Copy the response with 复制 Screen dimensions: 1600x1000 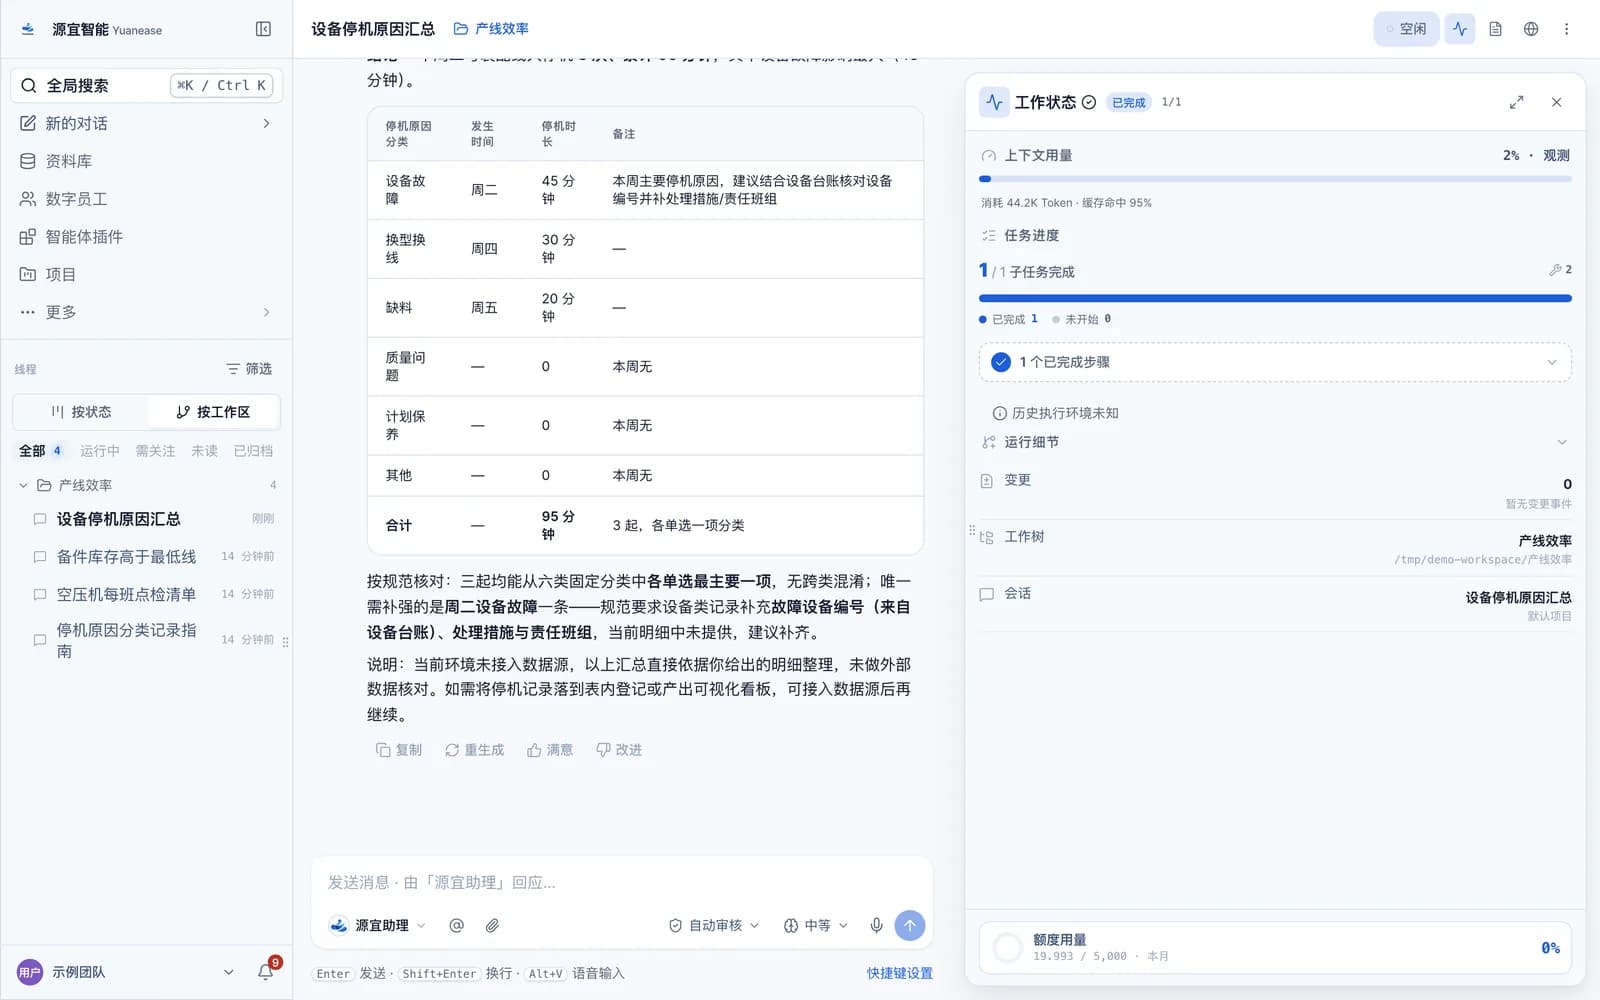tap(398, 750)
